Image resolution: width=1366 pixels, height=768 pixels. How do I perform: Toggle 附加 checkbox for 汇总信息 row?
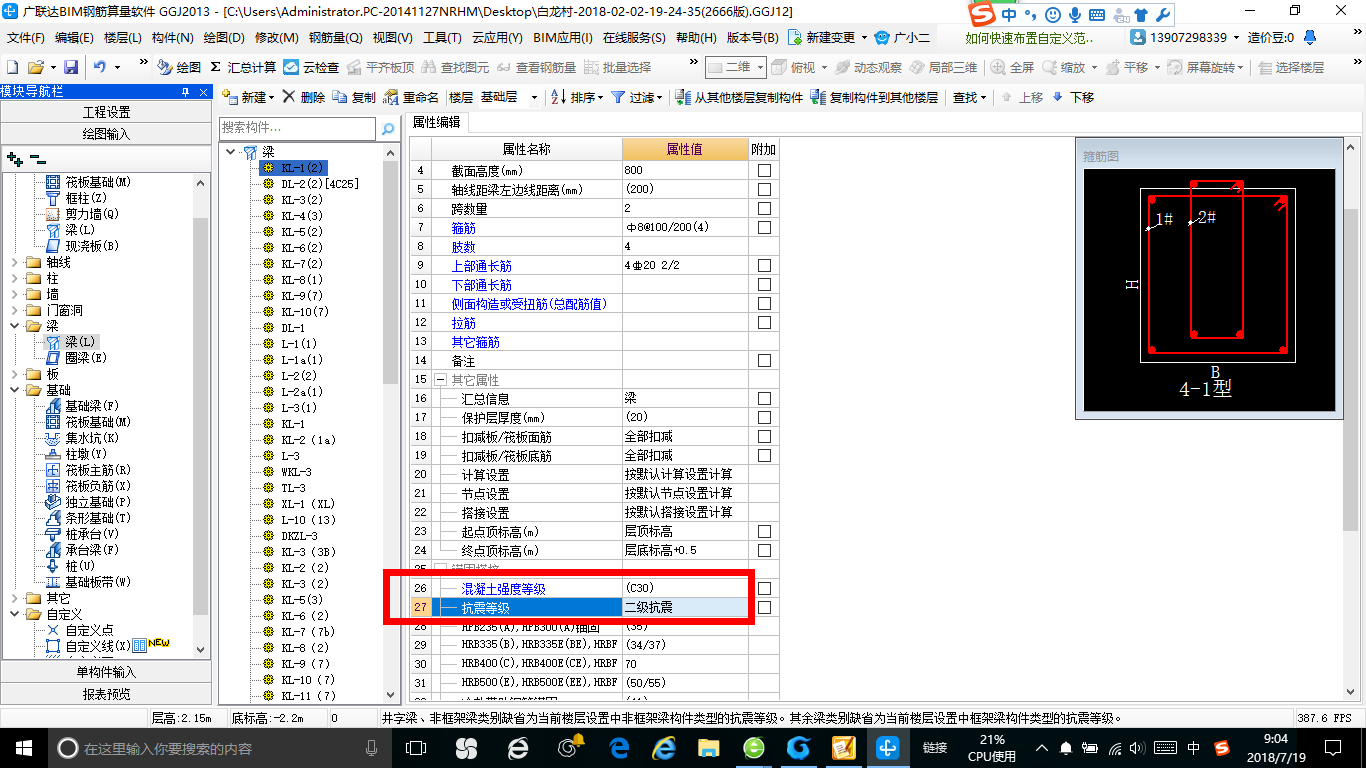[764, 399]
